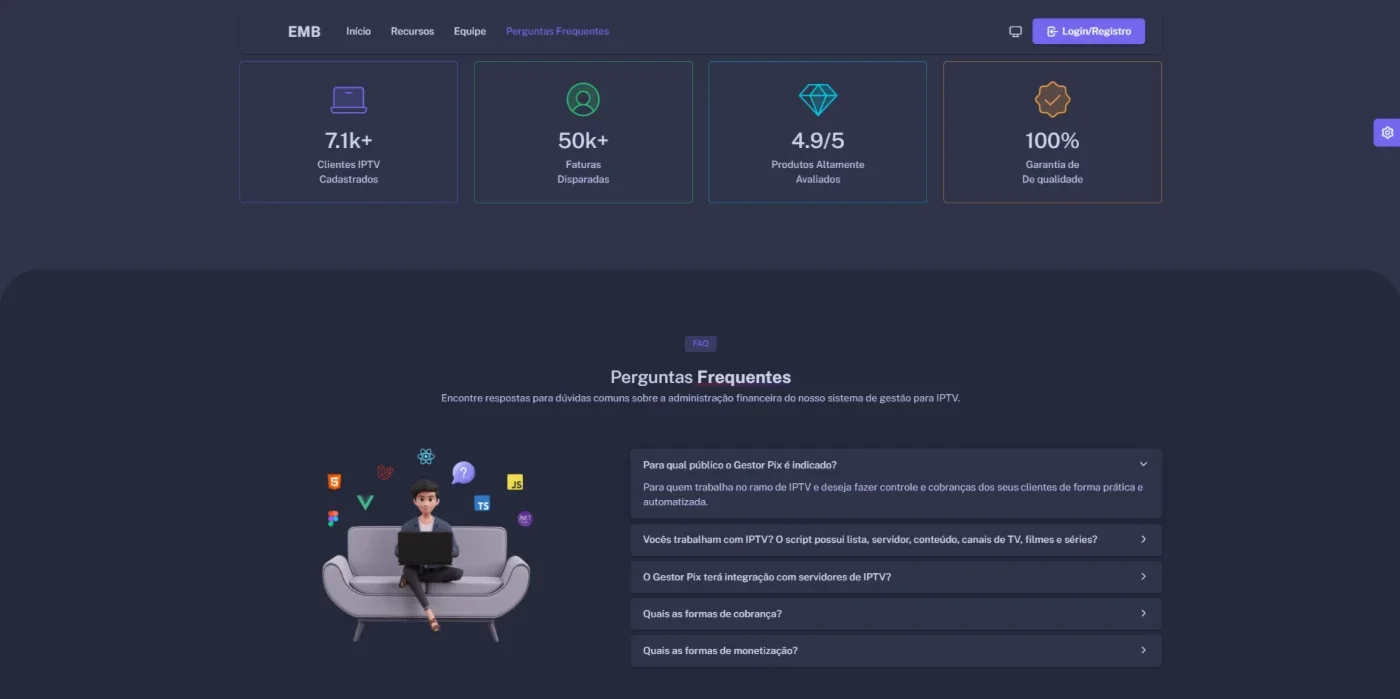The width and height of the screenshot is (1400, 699).
Task: Click the 'Encontre respostas para dúvidas comuns' subtitle
Action: pyautogui.click(x=700, y=398)
